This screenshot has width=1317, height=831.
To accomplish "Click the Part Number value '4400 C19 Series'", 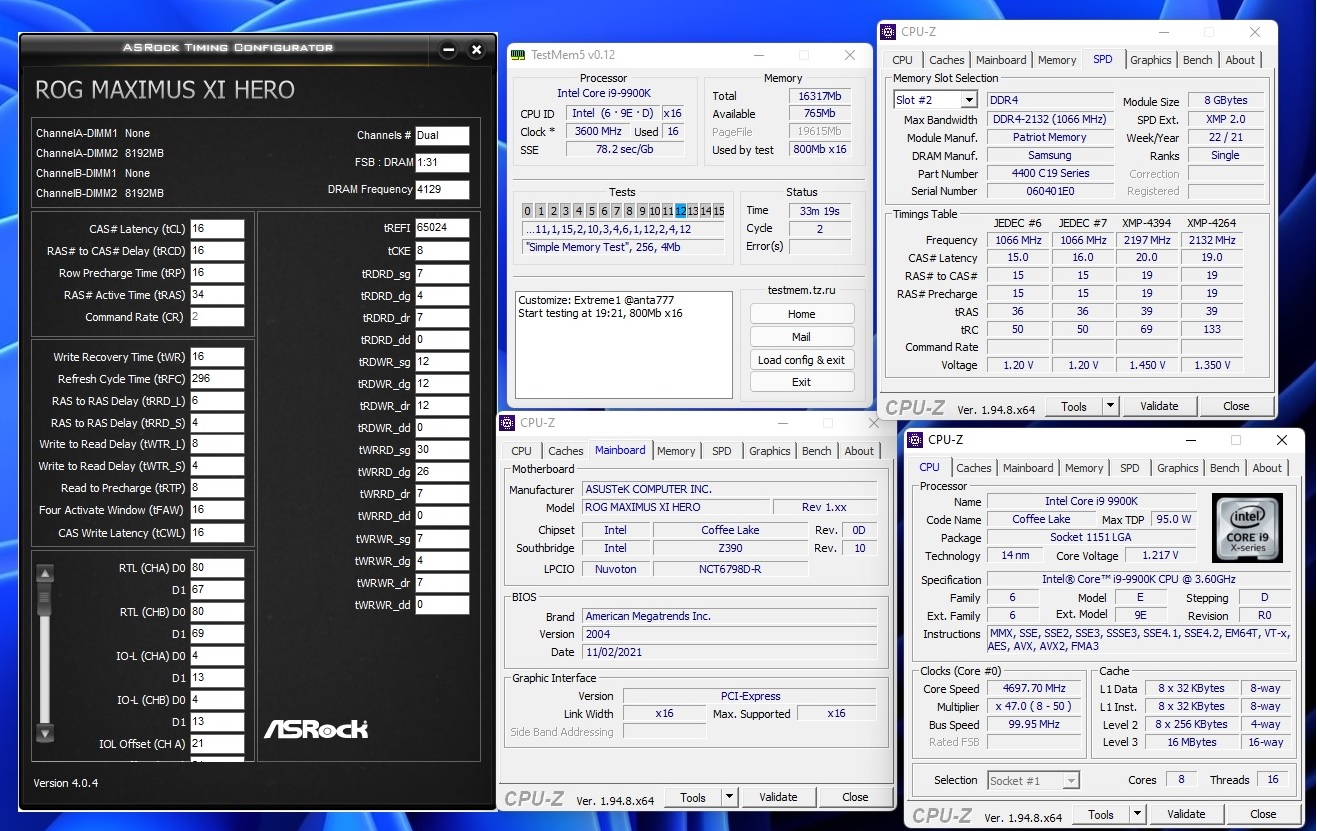I will [1049, 173].
